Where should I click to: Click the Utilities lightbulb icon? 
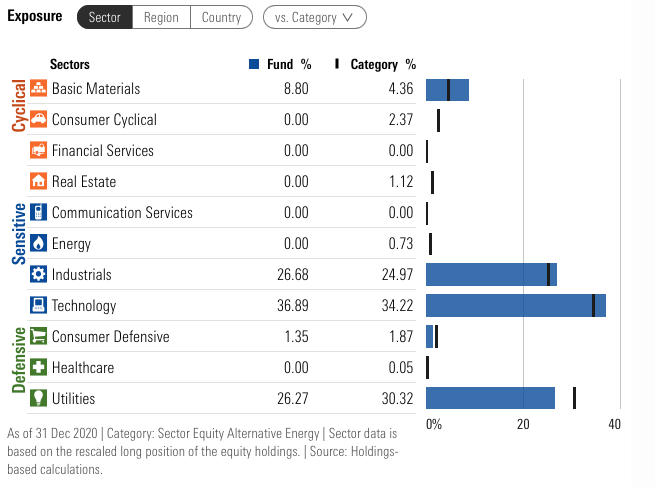tap(39, 399)
